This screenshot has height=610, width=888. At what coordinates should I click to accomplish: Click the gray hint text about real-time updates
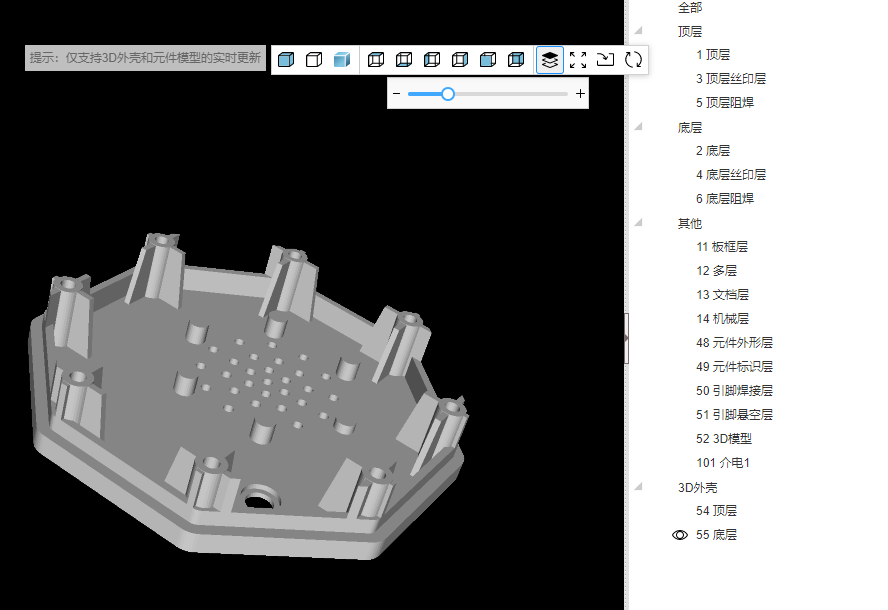tap(145, 58)
